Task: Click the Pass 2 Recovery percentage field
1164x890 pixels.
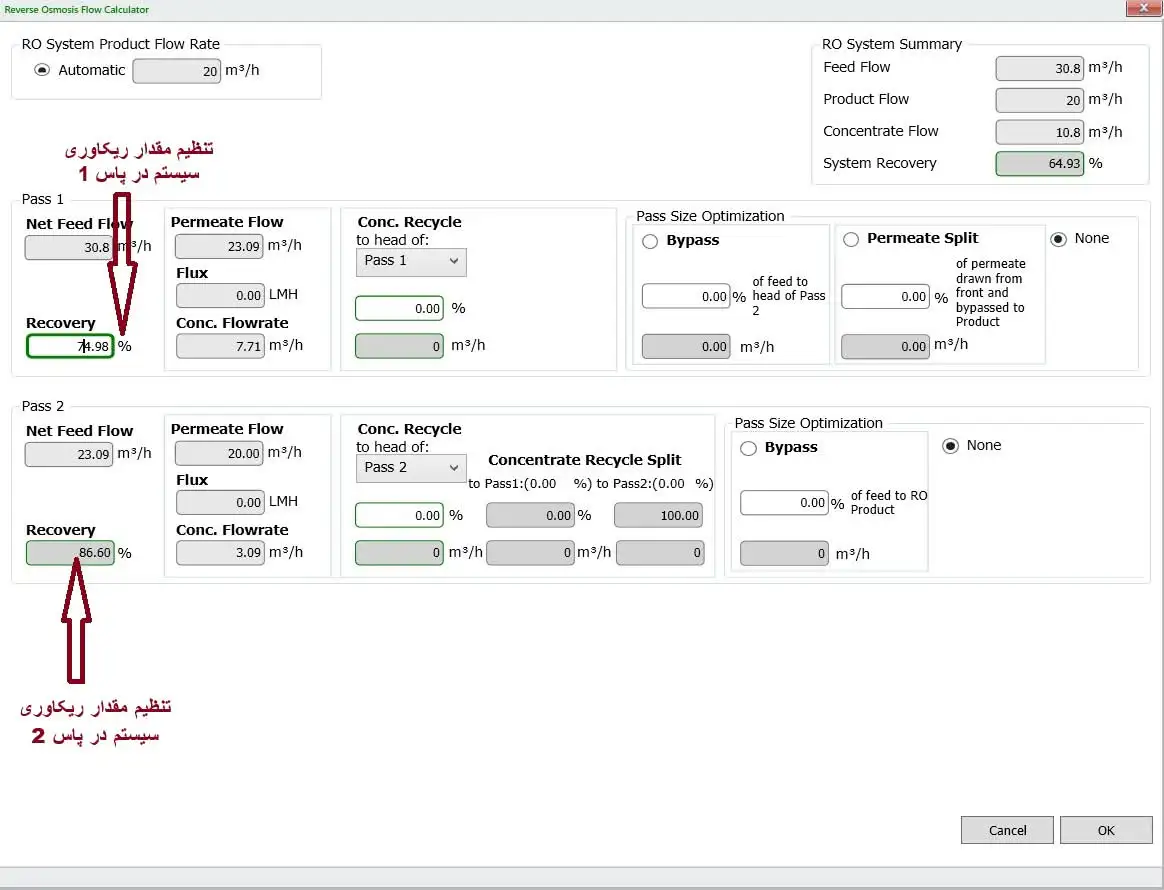Action: point(70,553)
